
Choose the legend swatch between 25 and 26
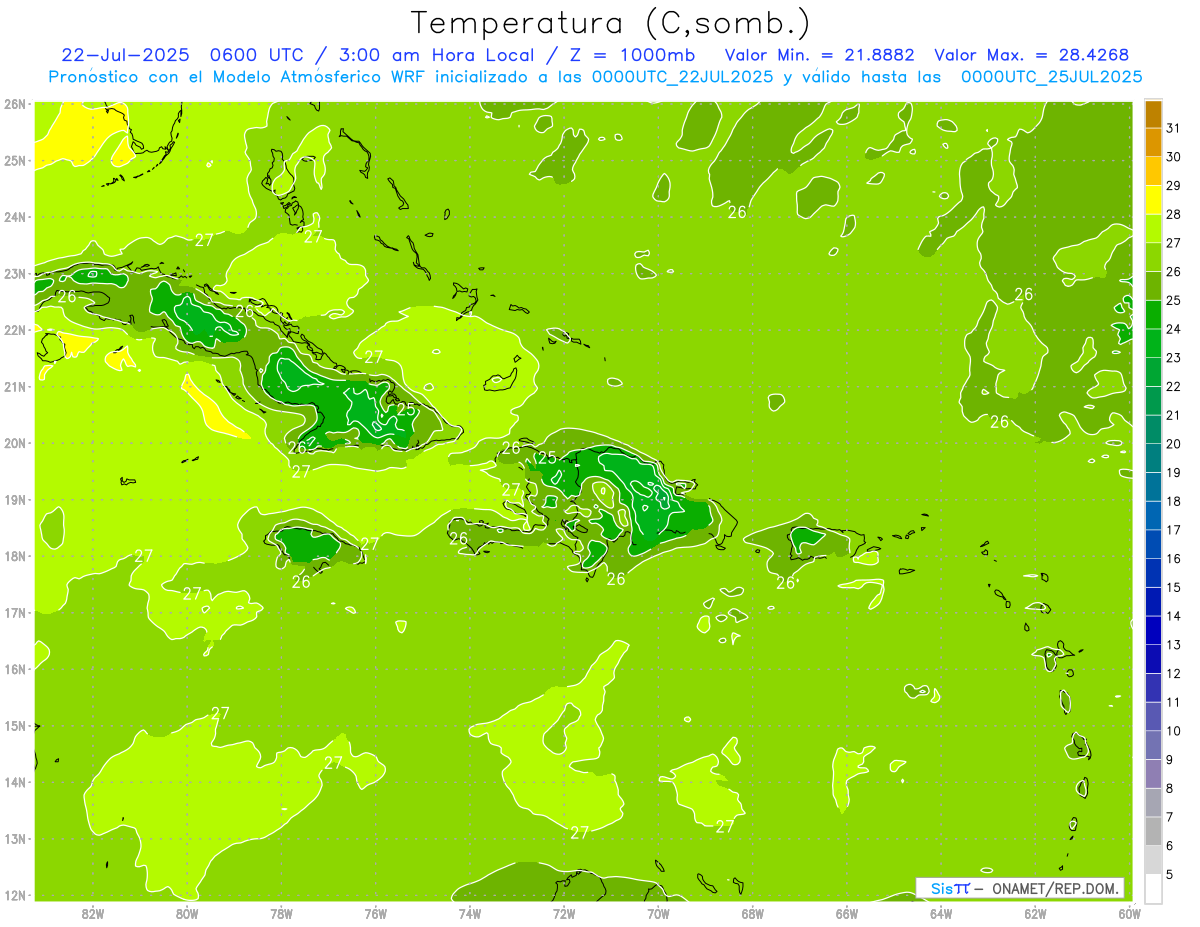tap(1153, 286)
